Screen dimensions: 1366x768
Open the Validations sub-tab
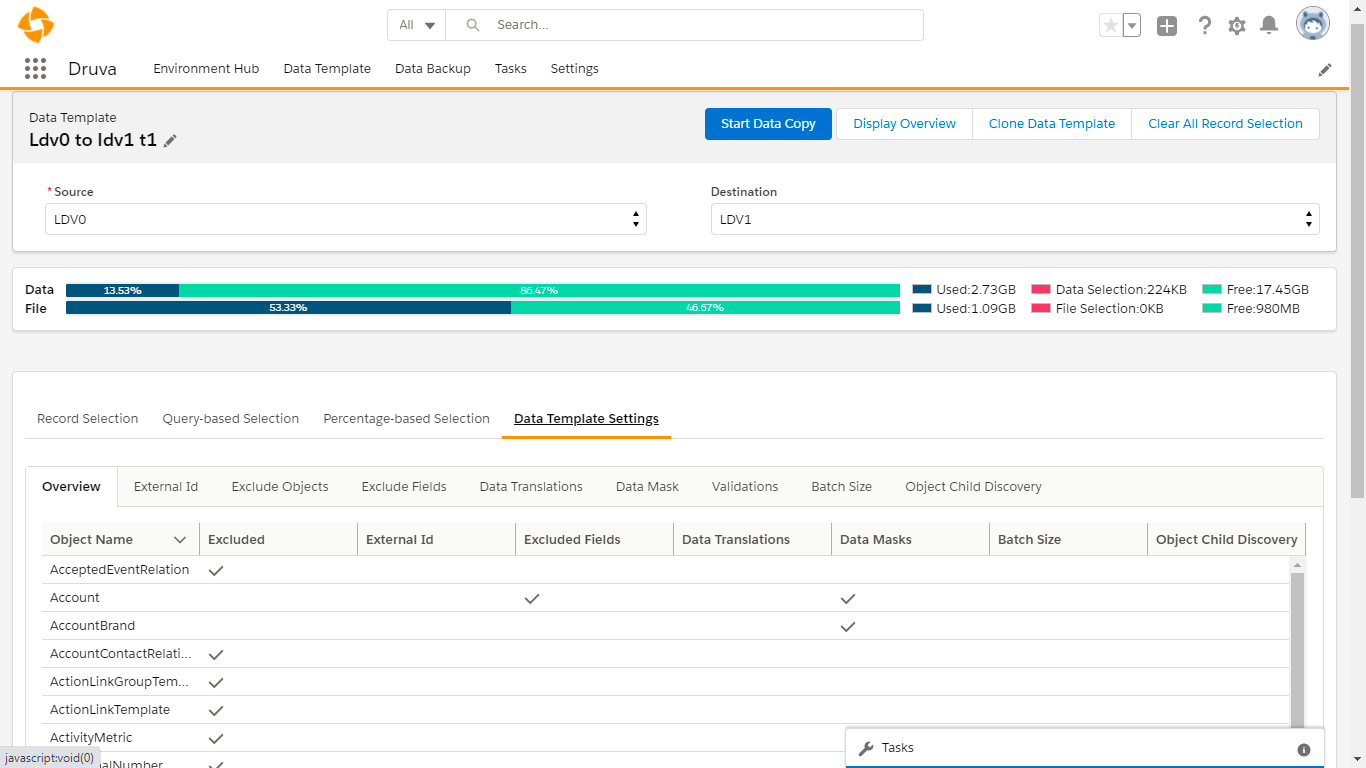tap(745, 487)
